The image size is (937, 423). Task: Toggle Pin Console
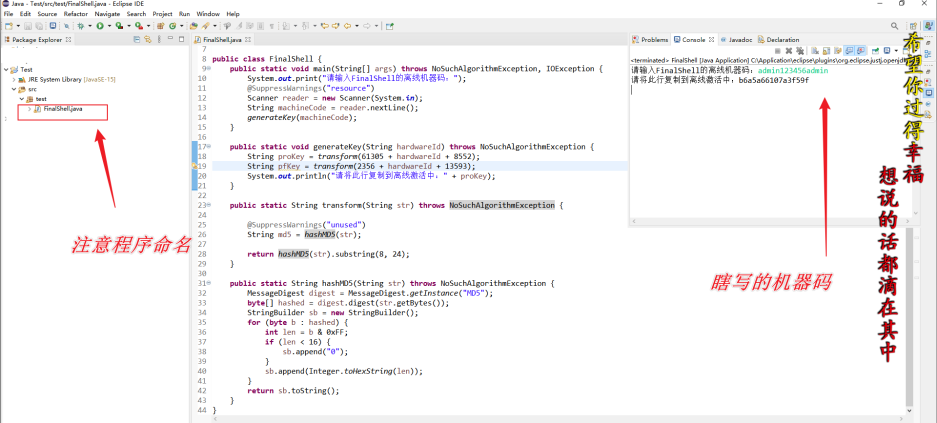click(875, 50)
